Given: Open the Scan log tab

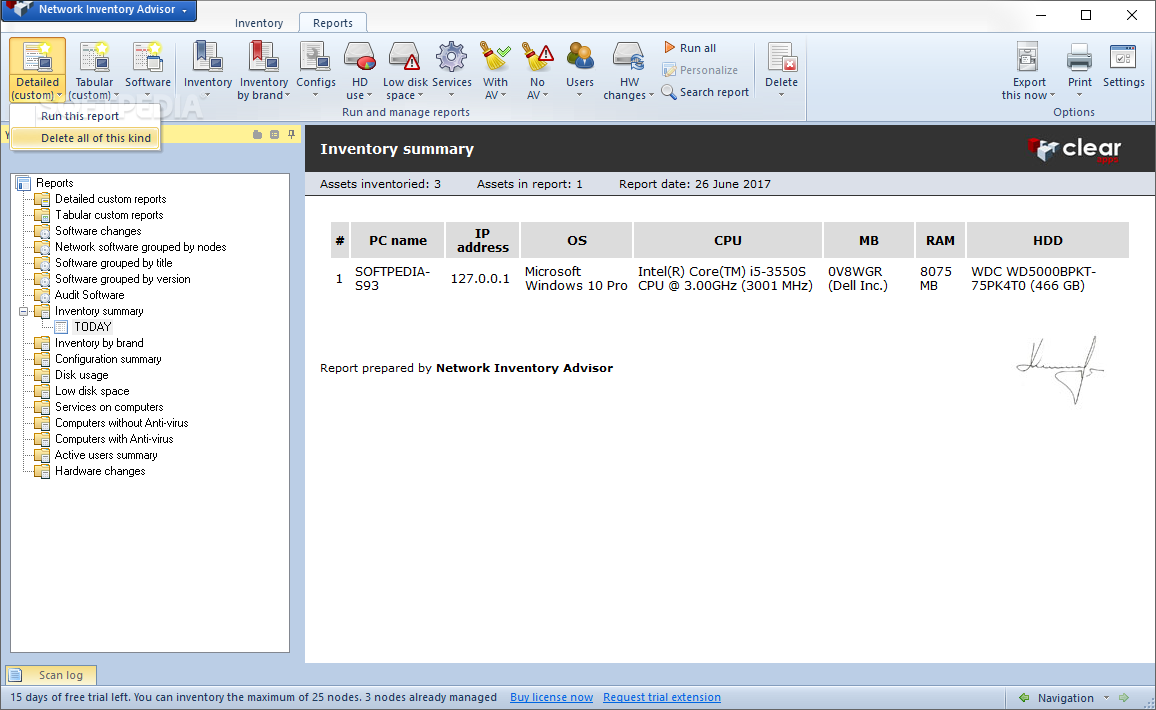Looking at the screenshot, I should click(51, 675).
